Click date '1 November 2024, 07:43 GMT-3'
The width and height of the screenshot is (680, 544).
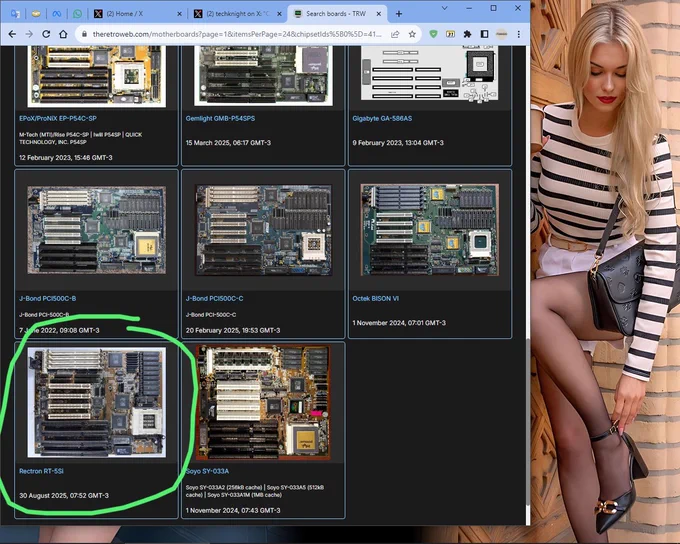pos(233,510)
